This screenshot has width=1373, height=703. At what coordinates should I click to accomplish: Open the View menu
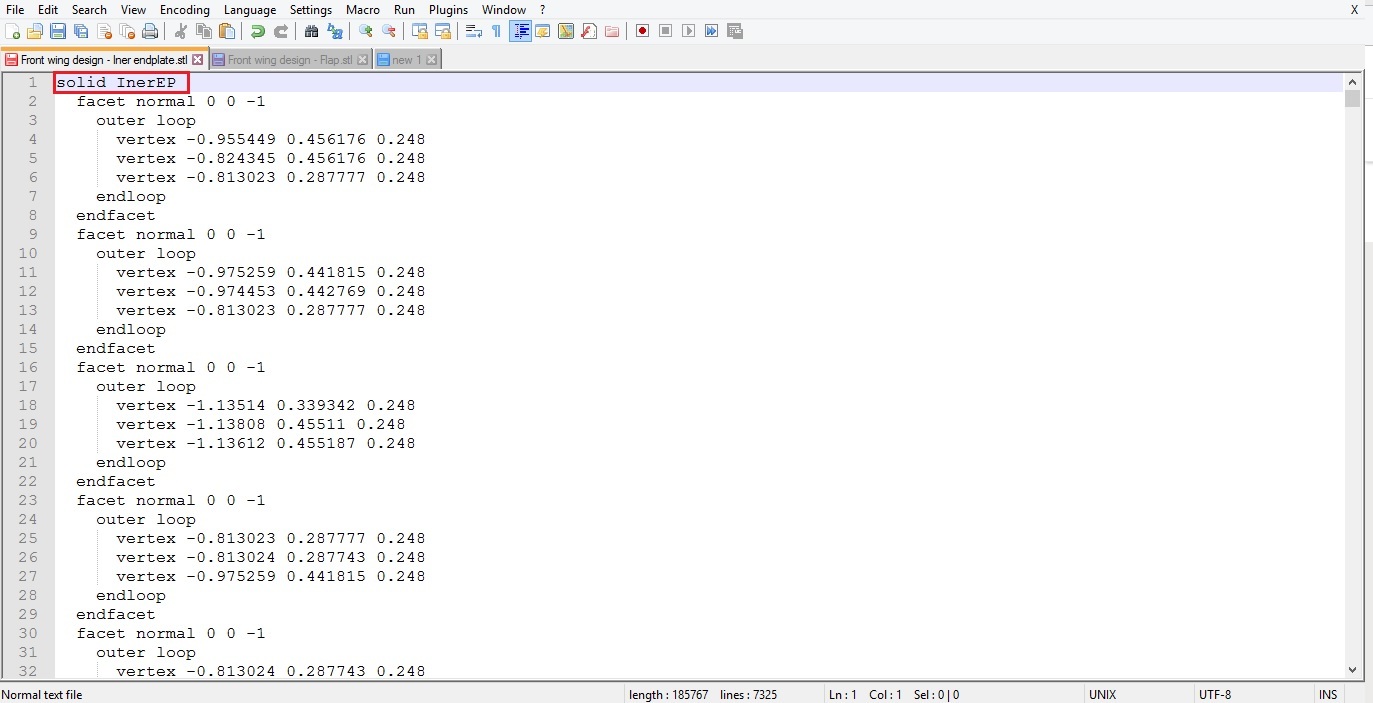pos(133,9)
